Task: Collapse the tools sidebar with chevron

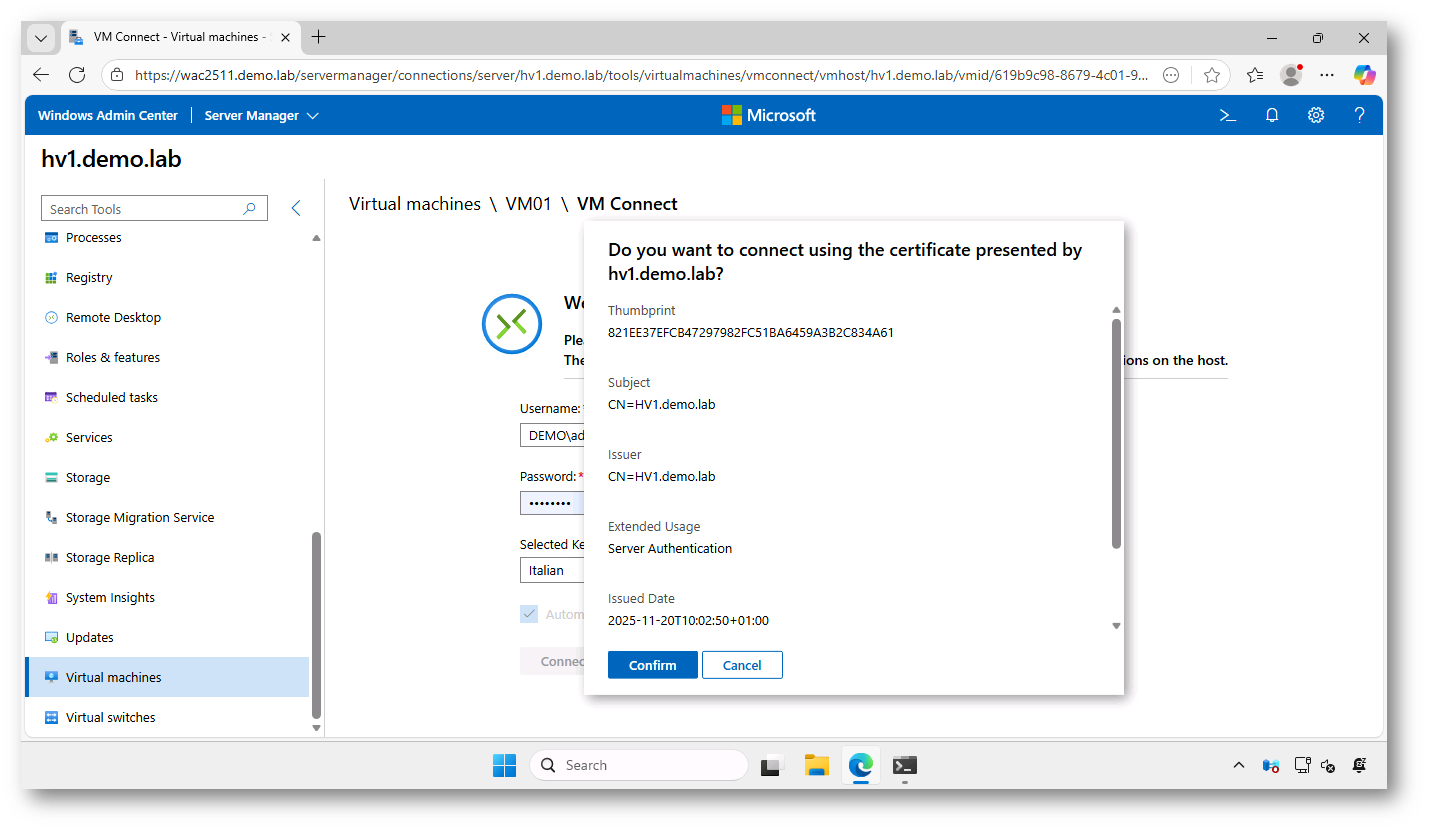Action: [x=295, y=208]
